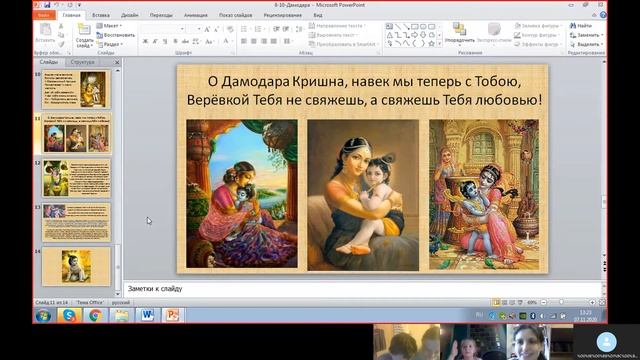This screenshot has height=360, width=640.
Task: Click the Restore (Восстановить) button
Action: click(x=116, y=35)
